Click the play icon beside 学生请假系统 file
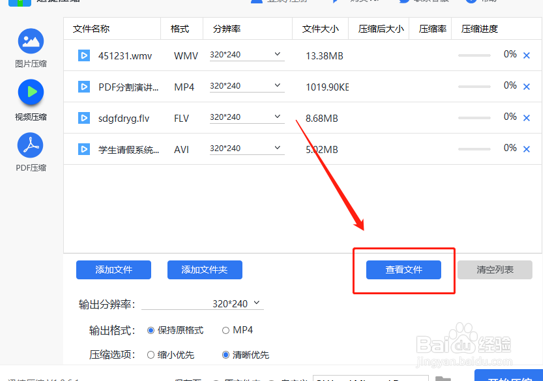Screen dimensions: 543x381 pyautogui.click(x=84, y=149)
